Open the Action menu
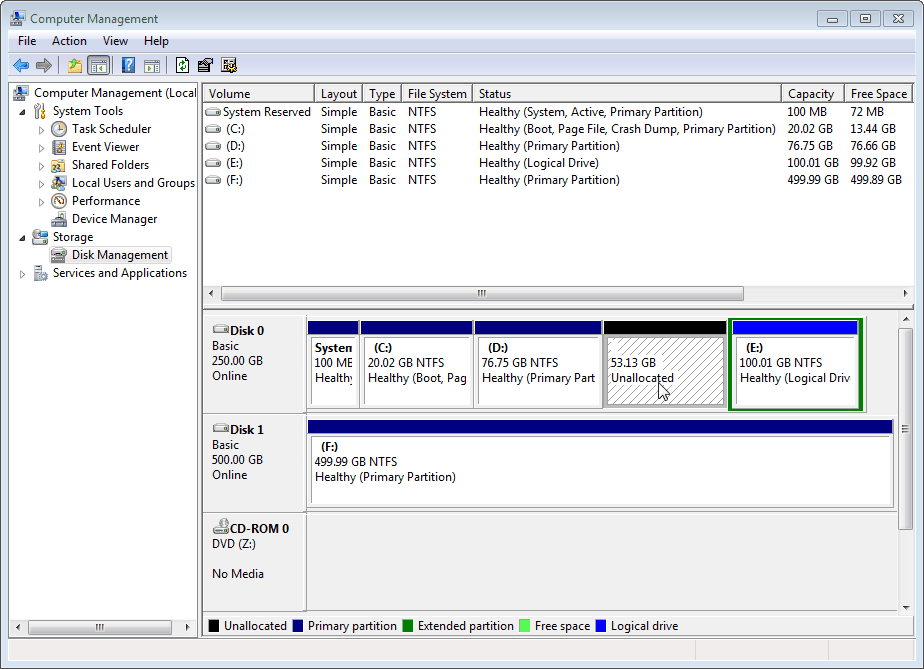 (x=69, y=41)
